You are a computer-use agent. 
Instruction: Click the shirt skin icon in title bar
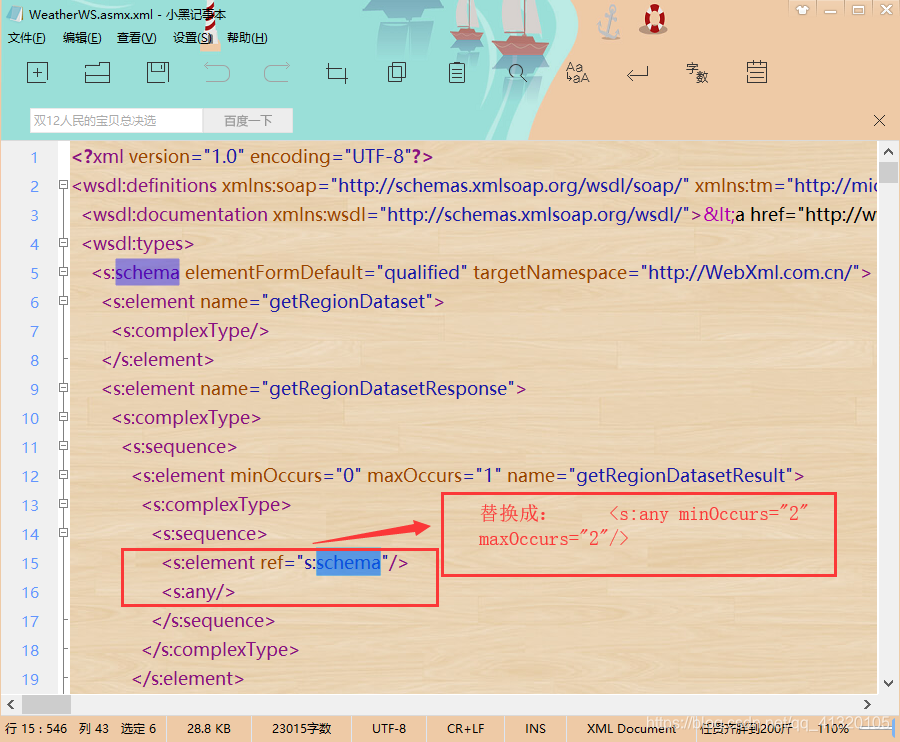tap(802, 10)
